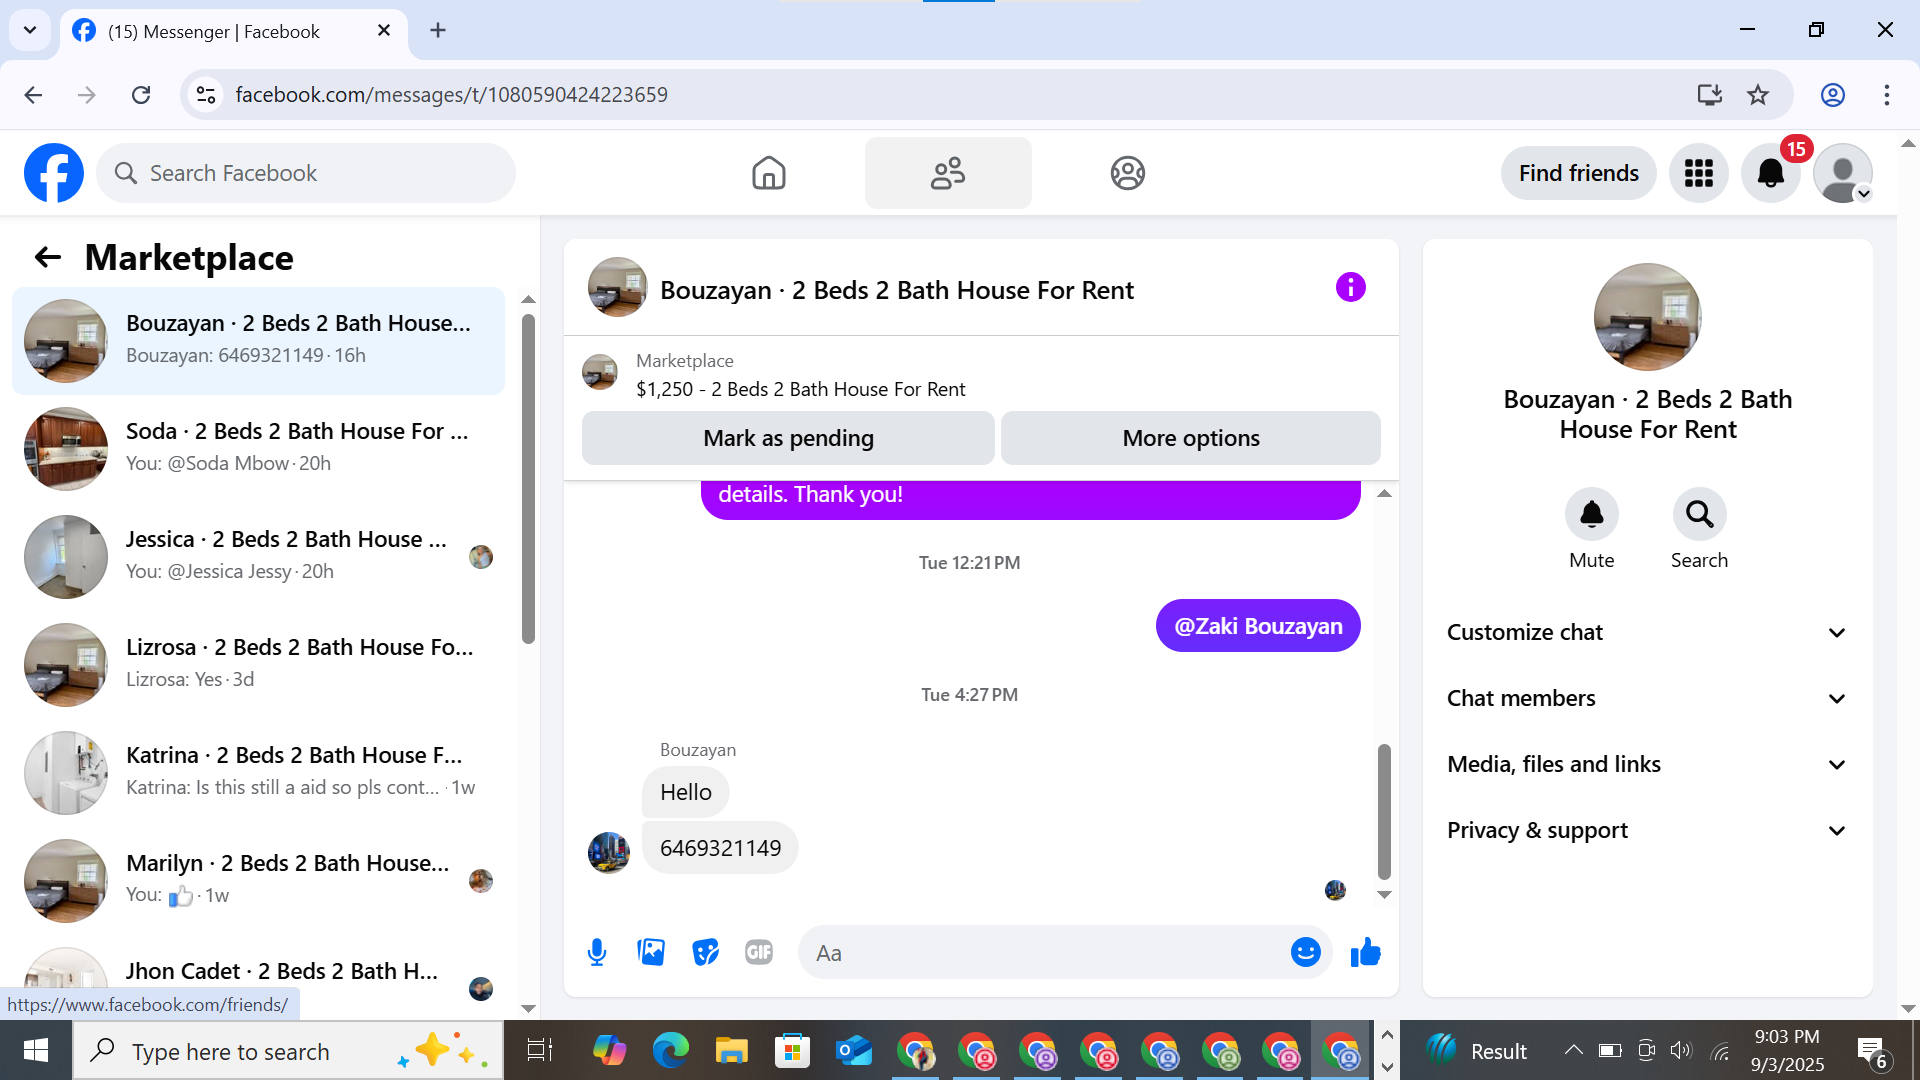
Task: Attach a photo with the image icon
Action: (x=651, y=952)
